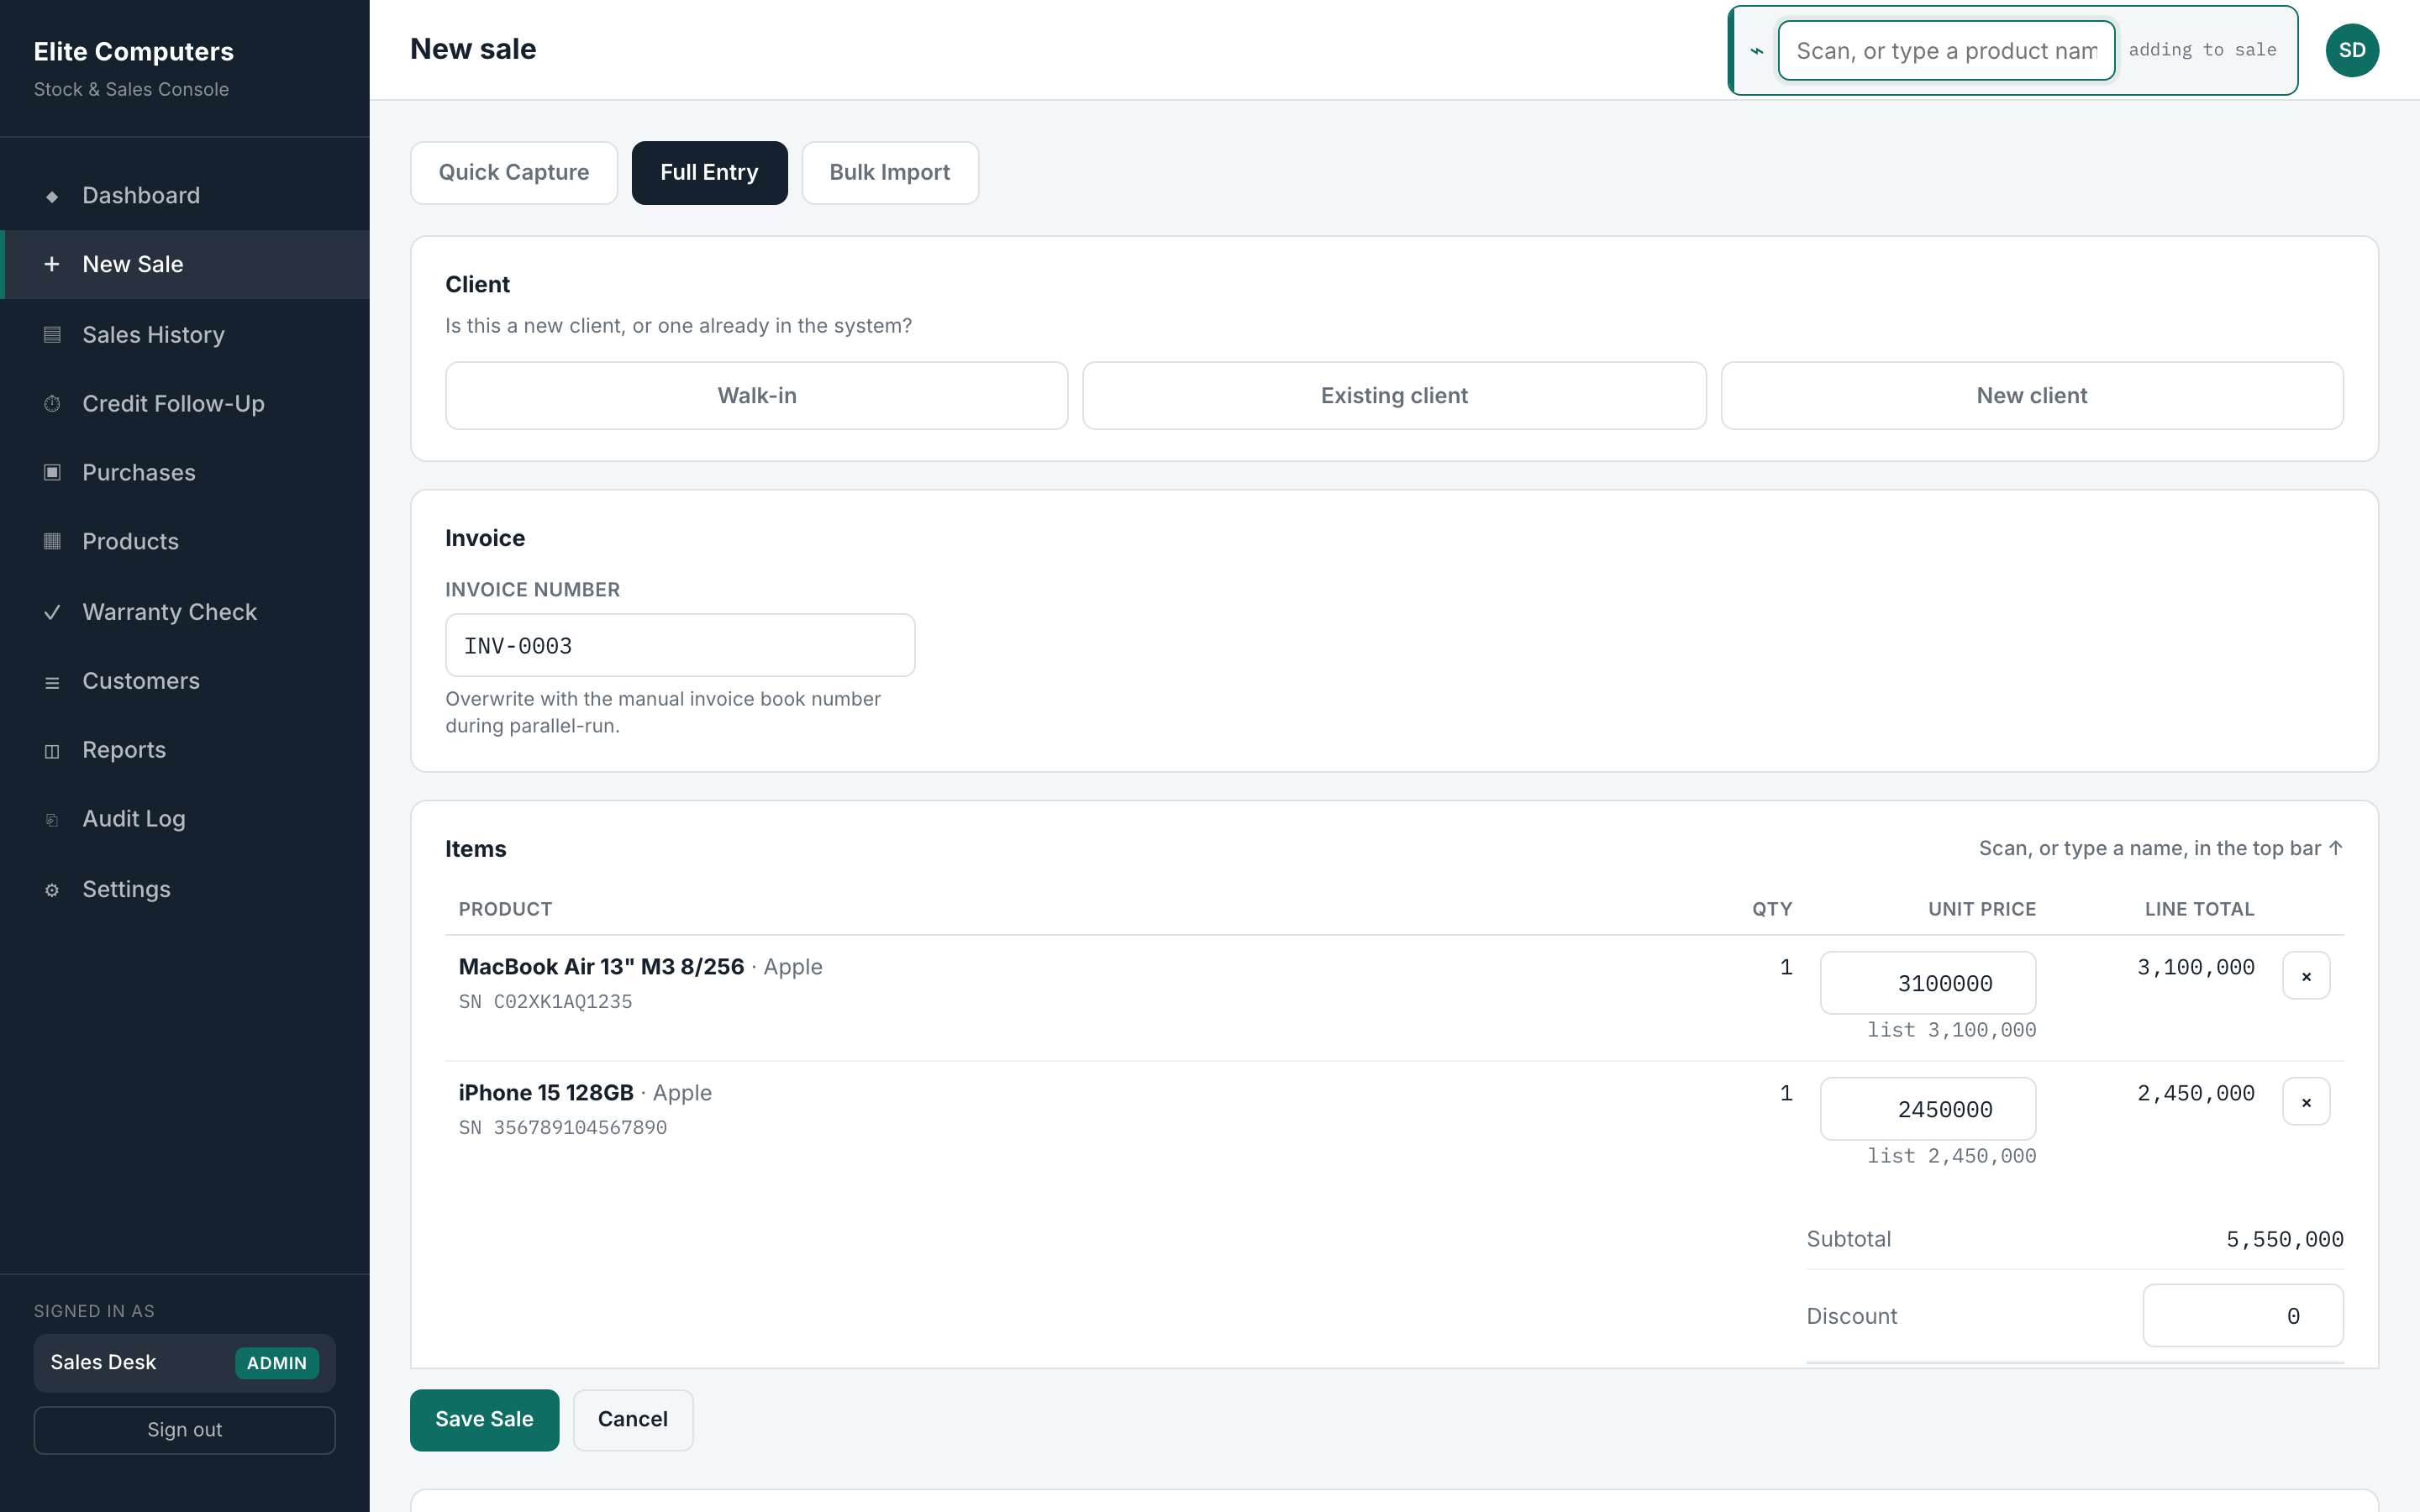Image resolution: width=2420 pixels, height=1512 pixels.
Task: Sign out of Sales Desk
Action: 184,1430
